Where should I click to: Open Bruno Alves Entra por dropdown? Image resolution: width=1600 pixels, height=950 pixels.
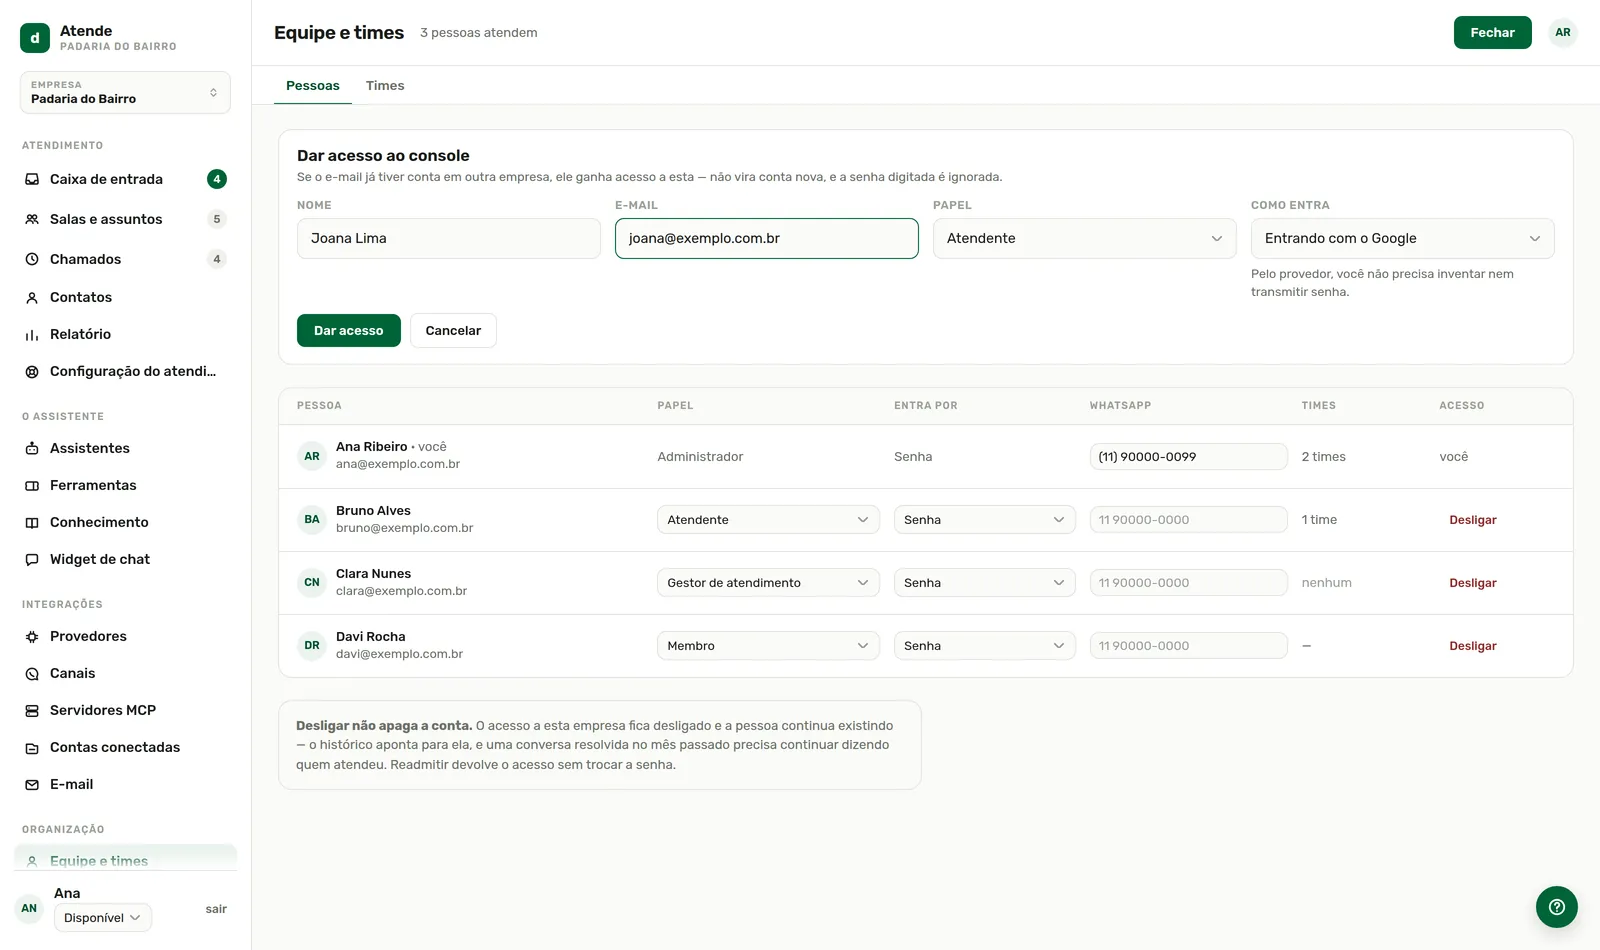click(985, 520)
